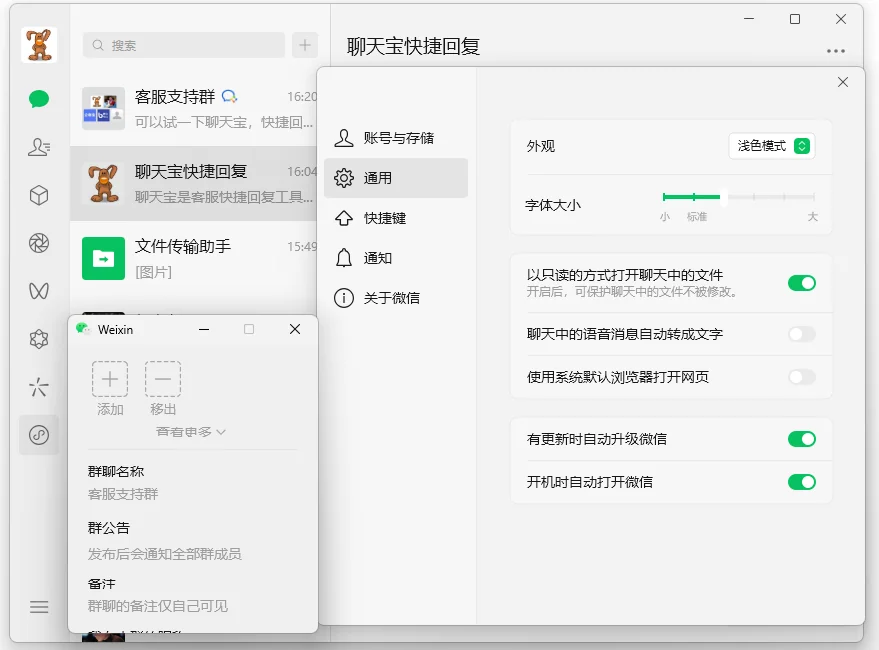Click 添加 member plus icon
Image resolution: width=879 pixels, height=650 pixels.
tap(110, 379)
